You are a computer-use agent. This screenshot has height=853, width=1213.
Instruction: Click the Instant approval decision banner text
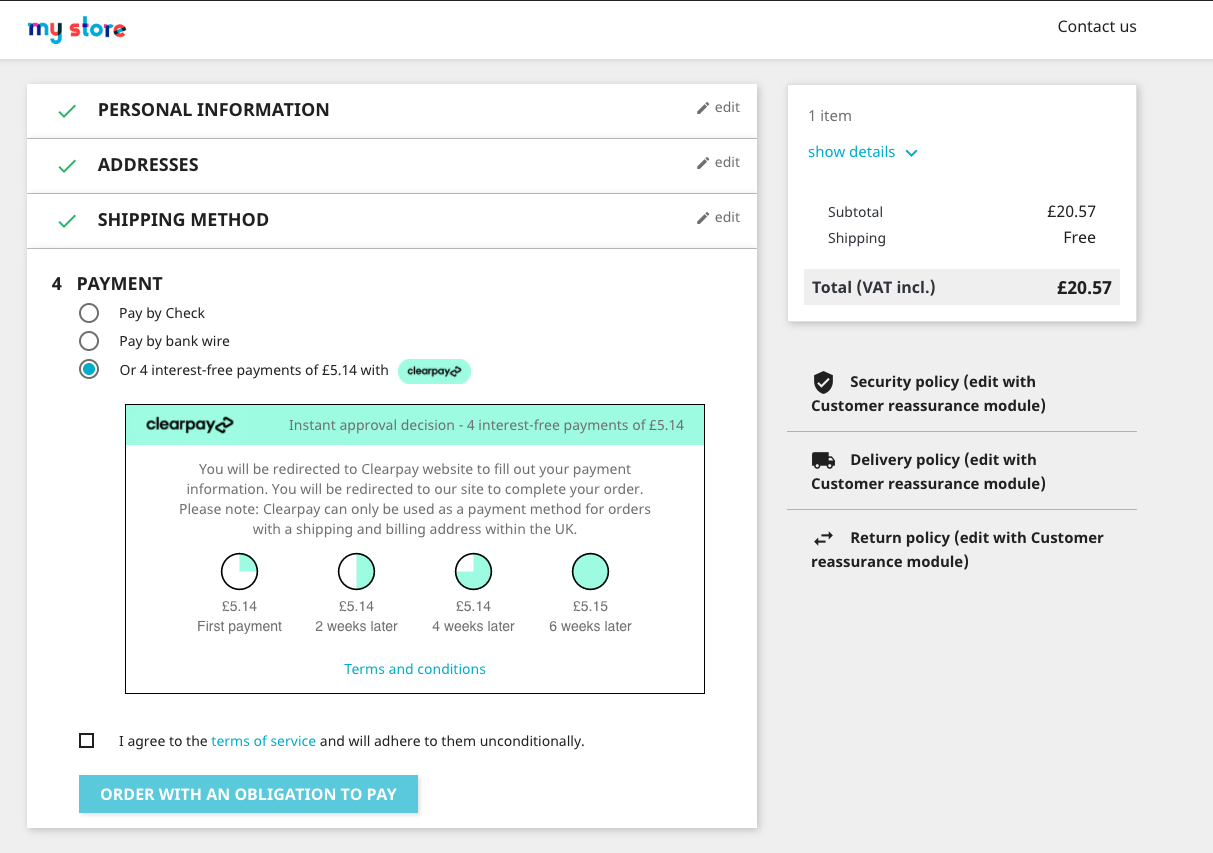tap(486, 425)
